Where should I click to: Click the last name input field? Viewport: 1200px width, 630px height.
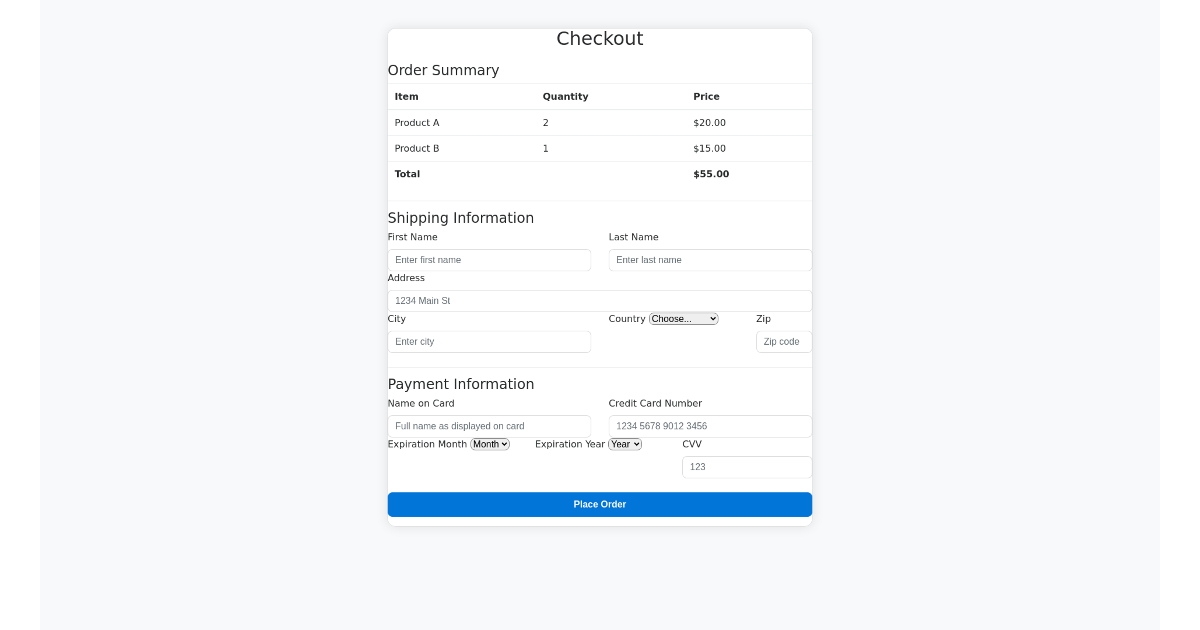tap(710, 259)
